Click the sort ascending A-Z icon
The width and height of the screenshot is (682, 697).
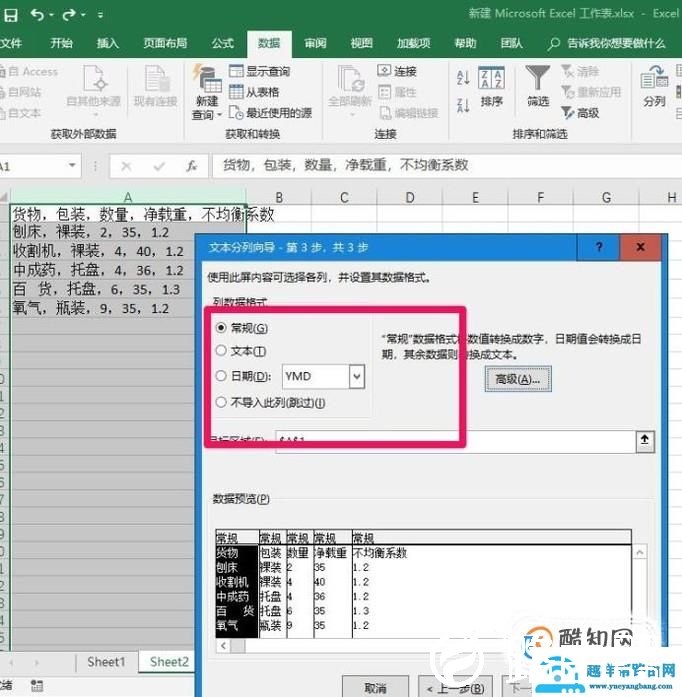pyautogui.click(x=463, y=78)
